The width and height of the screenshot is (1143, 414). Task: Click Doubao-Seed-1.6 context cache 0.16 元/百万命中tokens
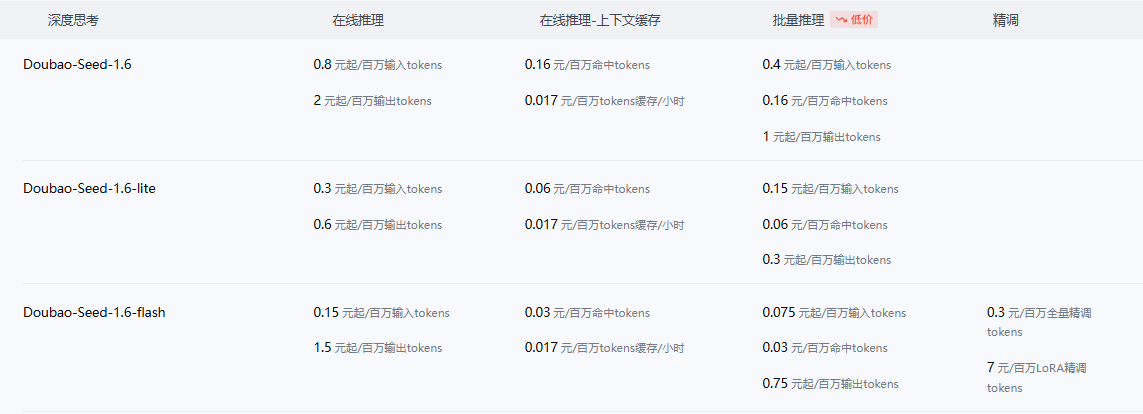click(587, 65)
